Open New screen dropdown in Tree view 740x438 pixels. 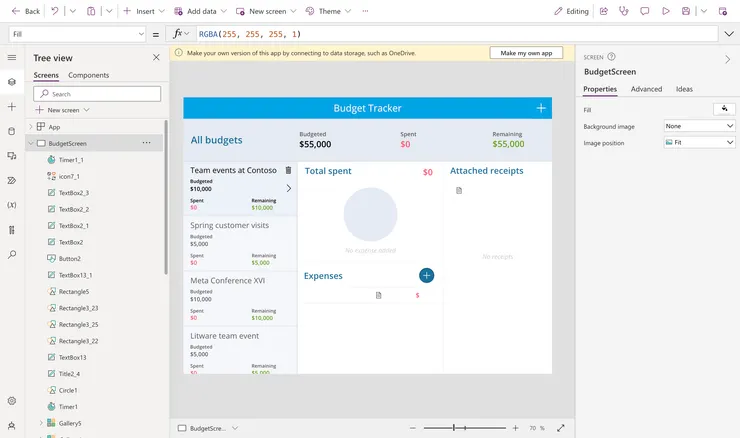pyautogui.click(x=63, y=110)
